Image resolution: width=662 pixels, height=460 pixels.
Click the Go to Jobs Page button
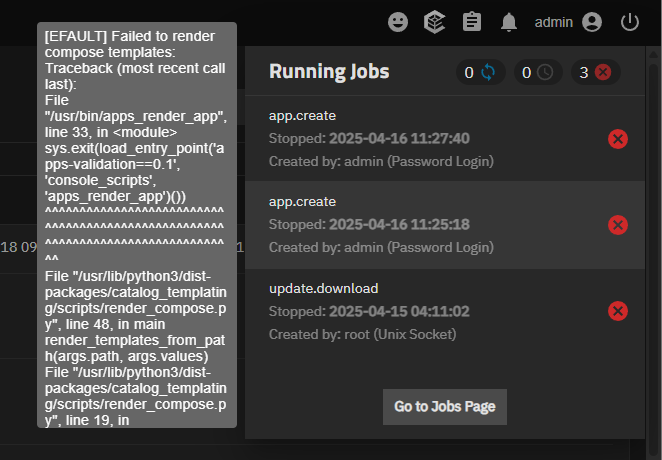444,407
